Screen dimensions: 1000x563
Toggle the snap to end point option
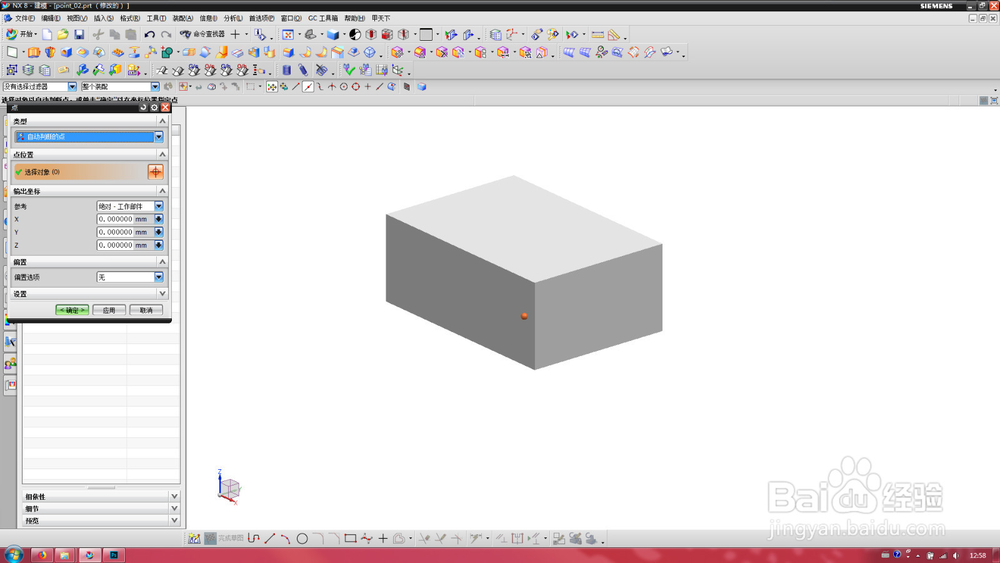point(296,87)
